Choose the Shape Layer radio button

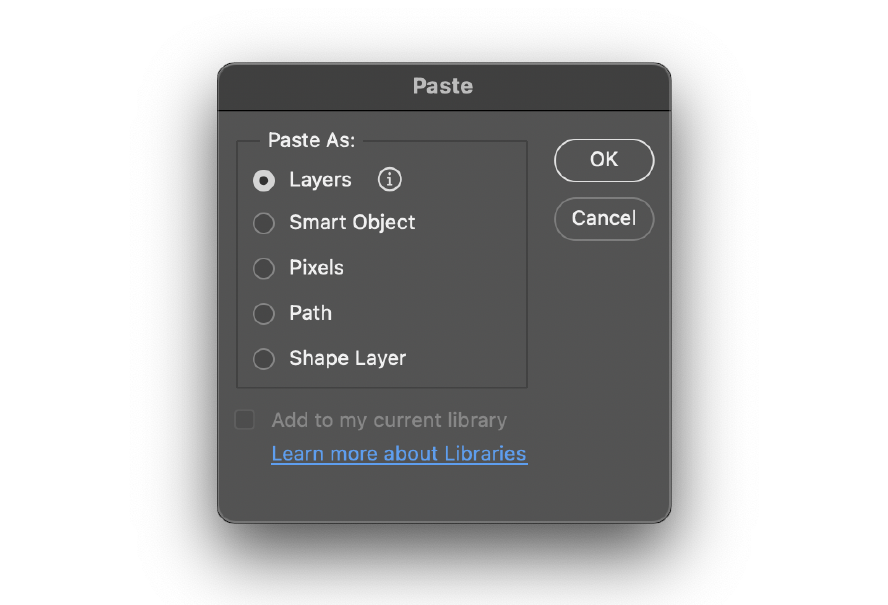coord(264,359)
